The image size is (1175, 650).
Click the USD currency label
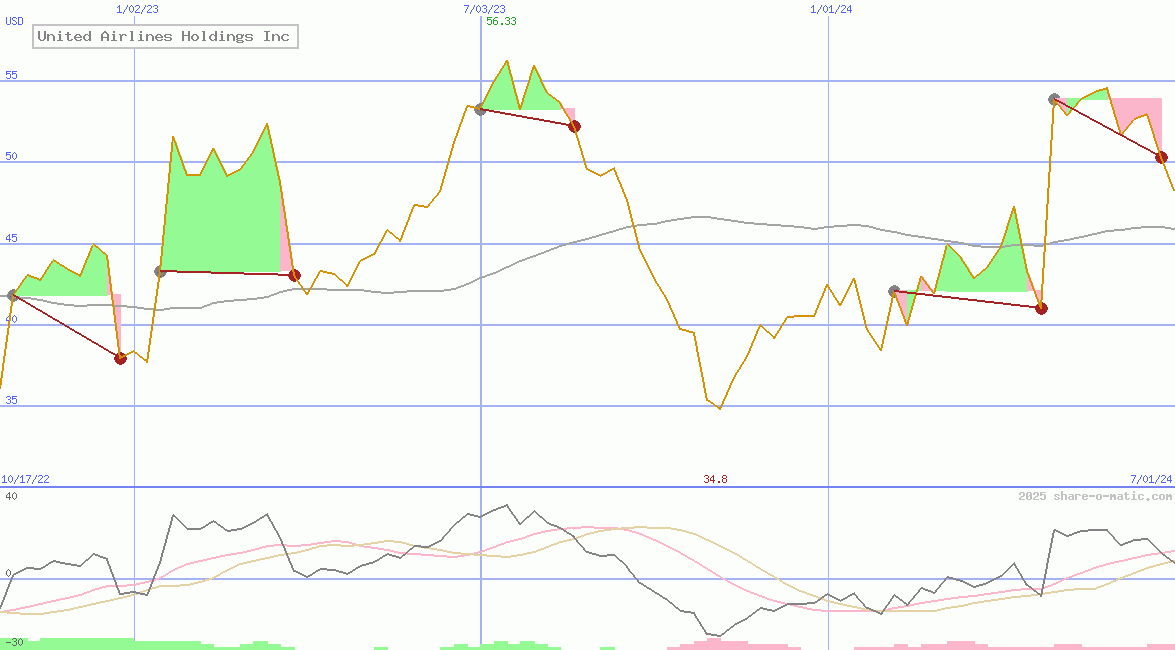pos(15,21)
